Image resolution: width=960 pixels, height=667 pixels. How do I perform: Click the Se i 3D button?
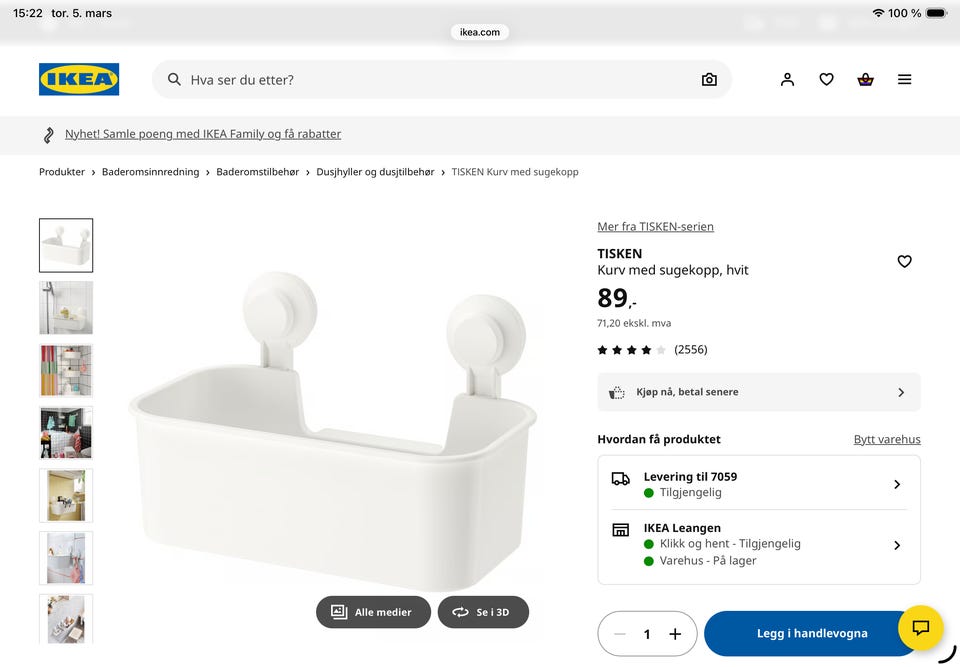[x=483, y=612]
